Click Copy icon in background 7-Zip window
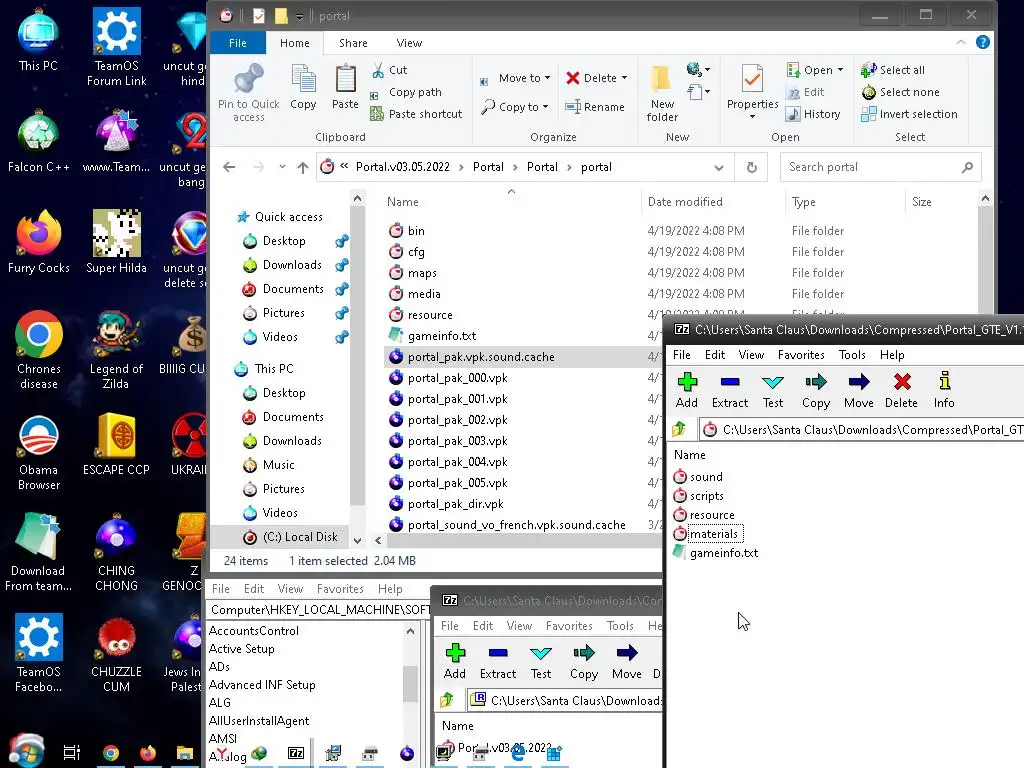1024x768 pixels. click(x=584, y=653)
